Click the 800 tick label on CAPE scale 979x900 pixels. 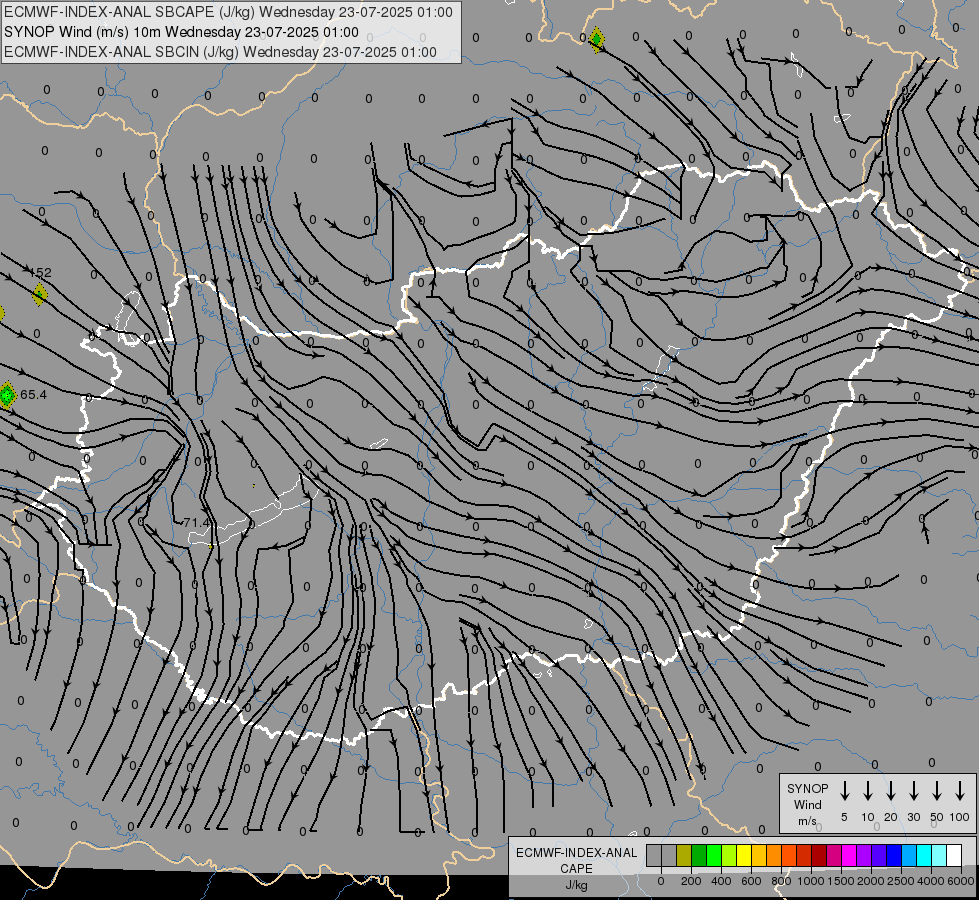(781, 881)
